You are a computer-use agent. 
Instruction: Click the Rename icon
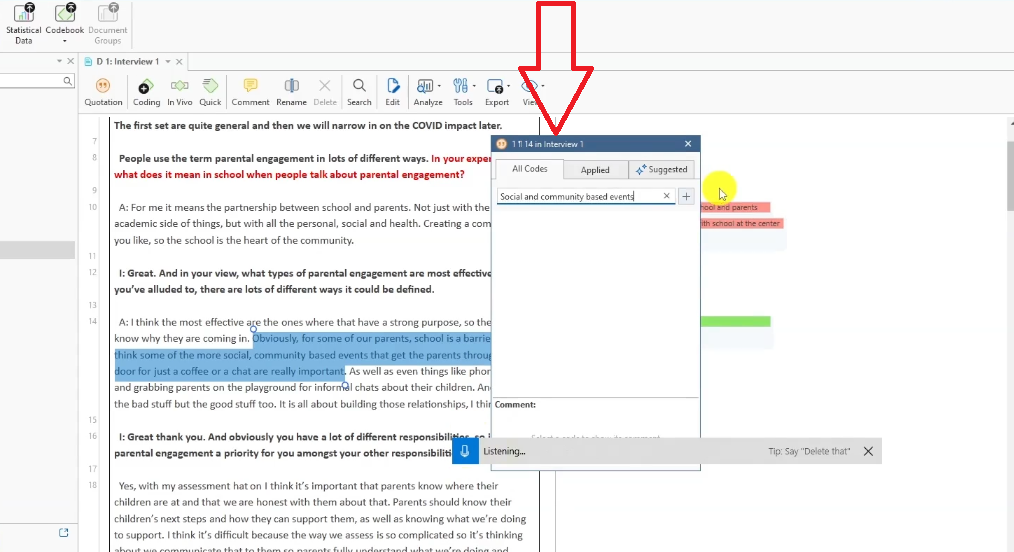[291, 91]
